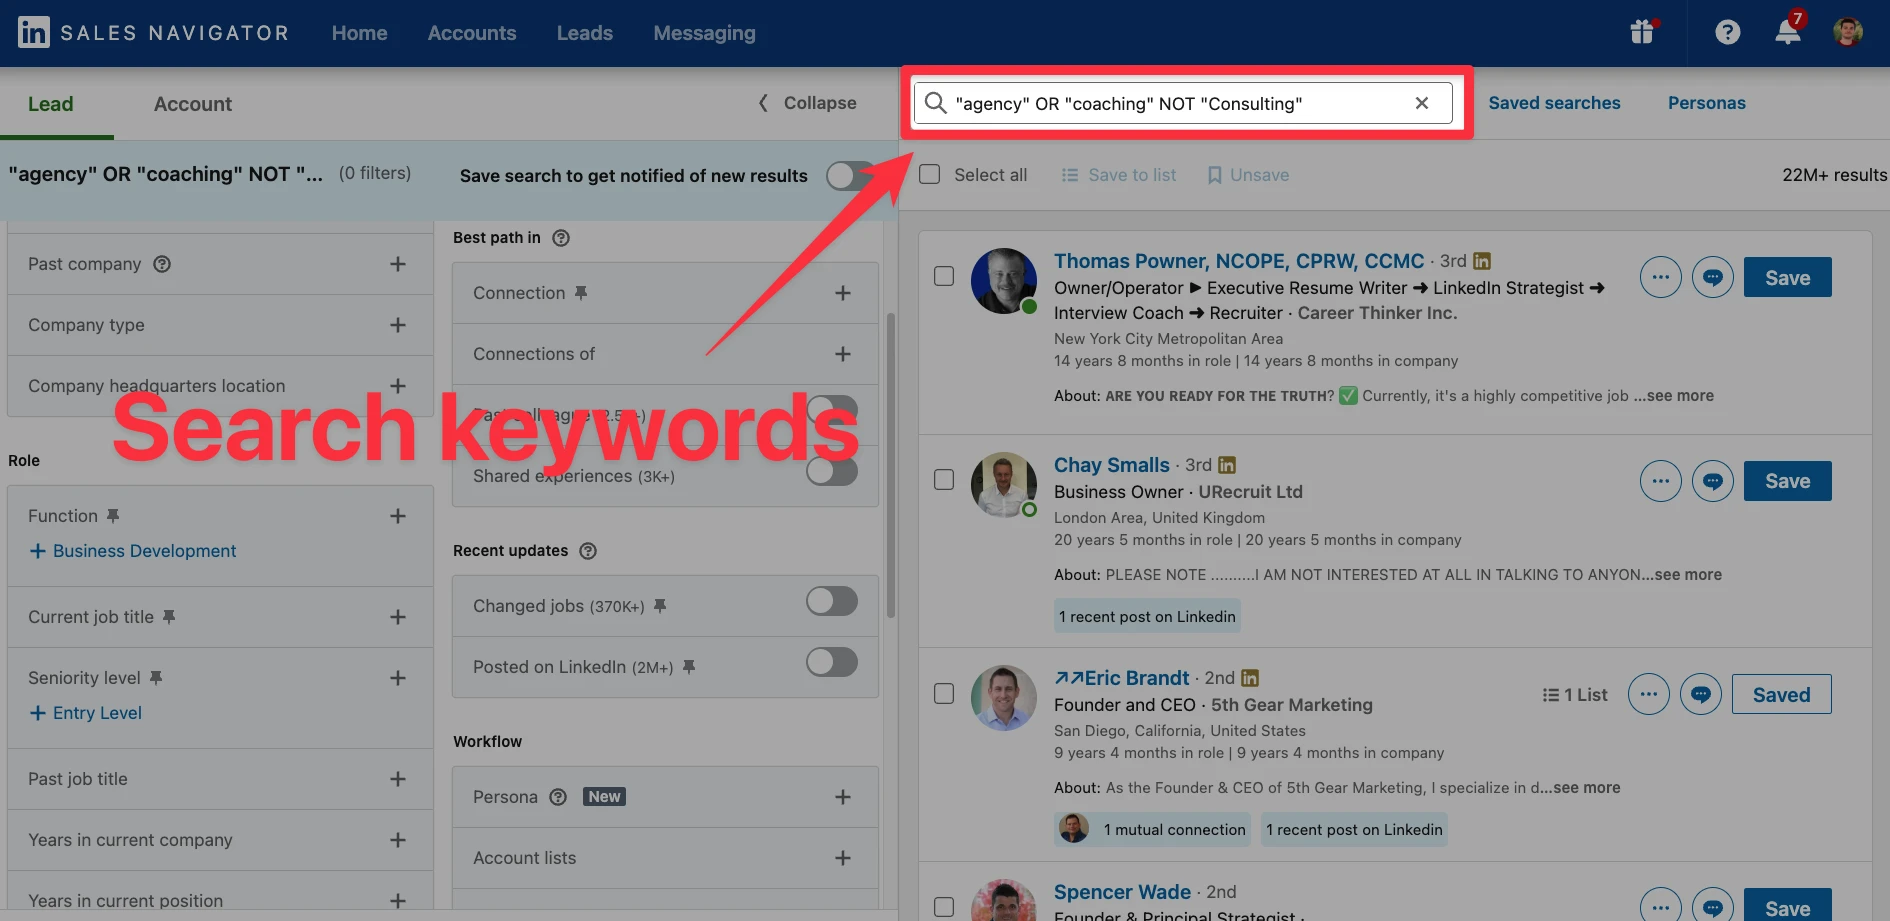The image size is (1890, 921).
Task: Expand Company type filter
Action: coord(398,325)
